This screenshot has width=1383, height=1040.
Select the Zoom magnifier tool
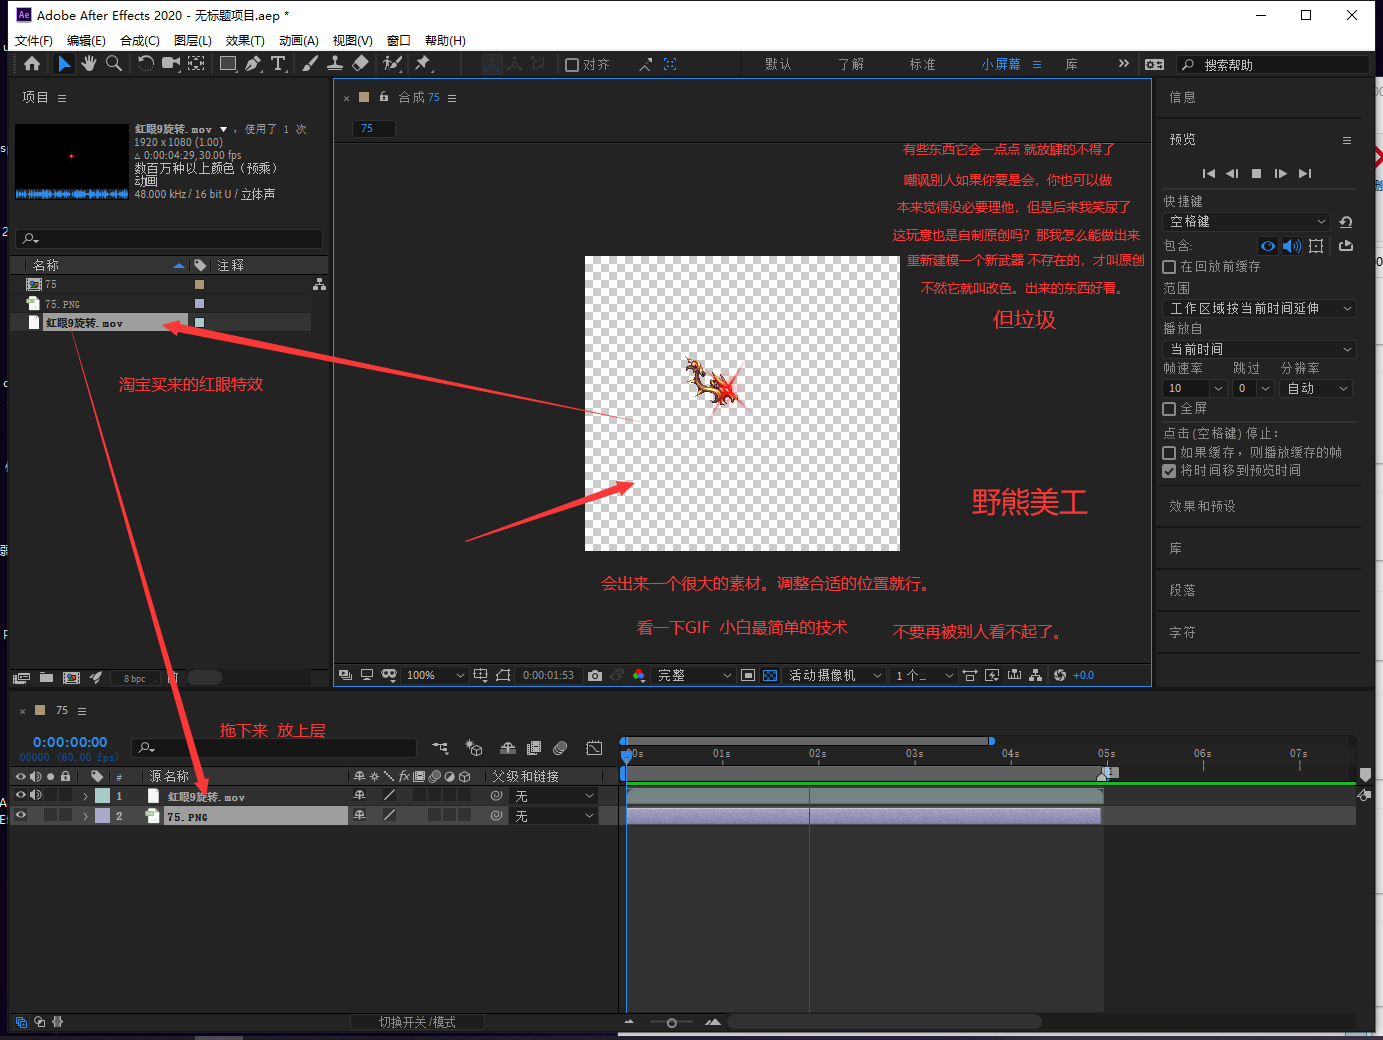pyautogui.click(x=114, y=64)
